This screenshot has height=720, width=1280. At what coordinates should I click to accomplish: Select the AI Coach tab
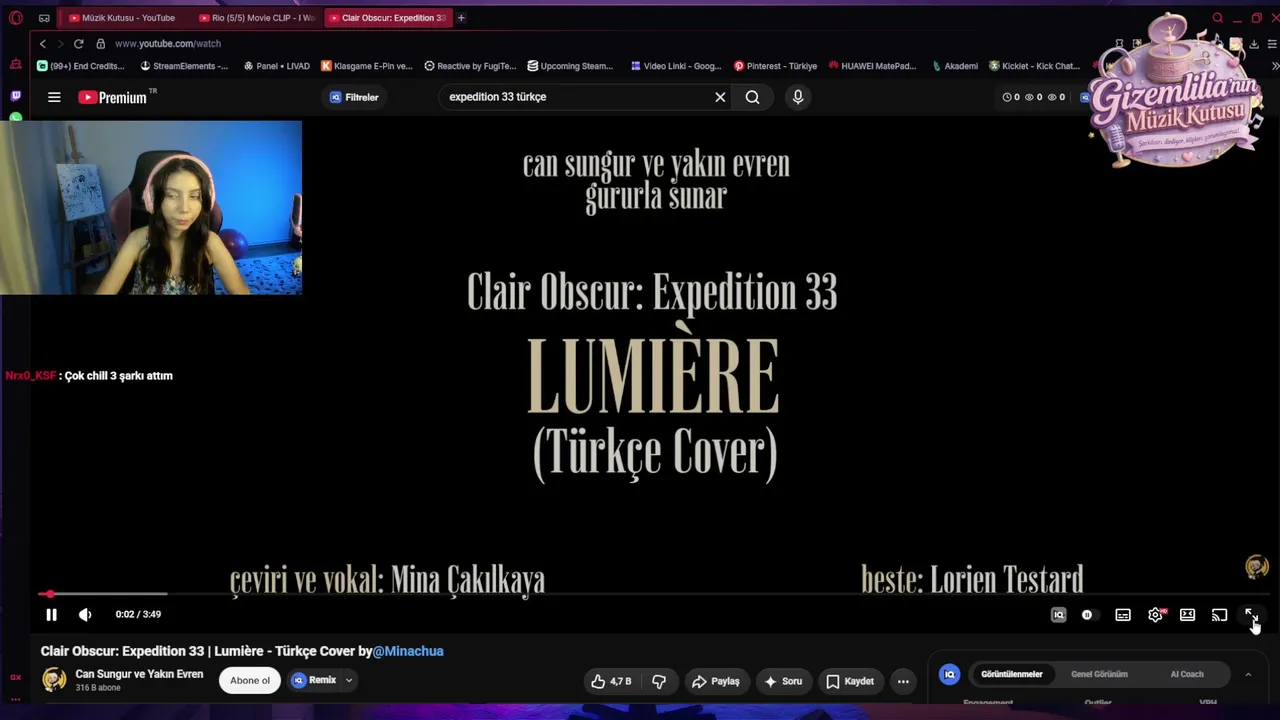tap(1187, 674)
